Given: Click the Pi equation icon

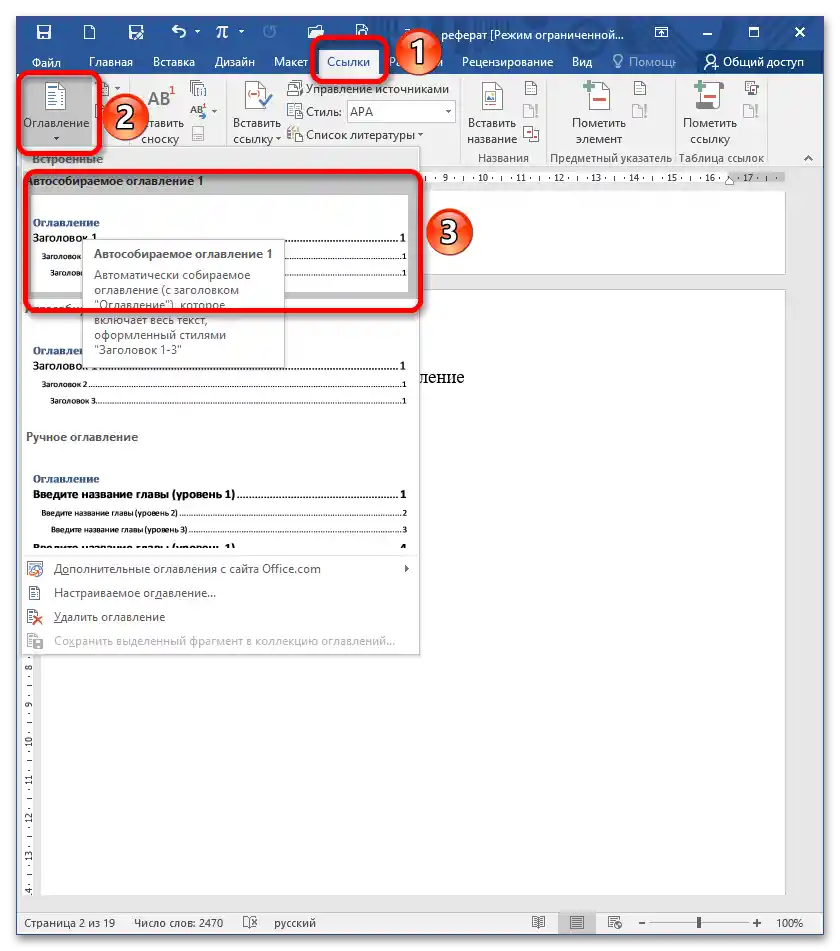Looking at the screenshot, I should coord(222,32).
